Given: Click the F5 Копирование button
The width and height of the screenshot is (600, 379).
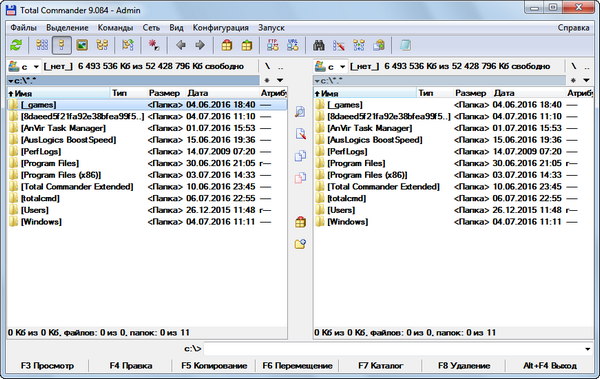Looking at the screenshot, I should tap(214, 366).
